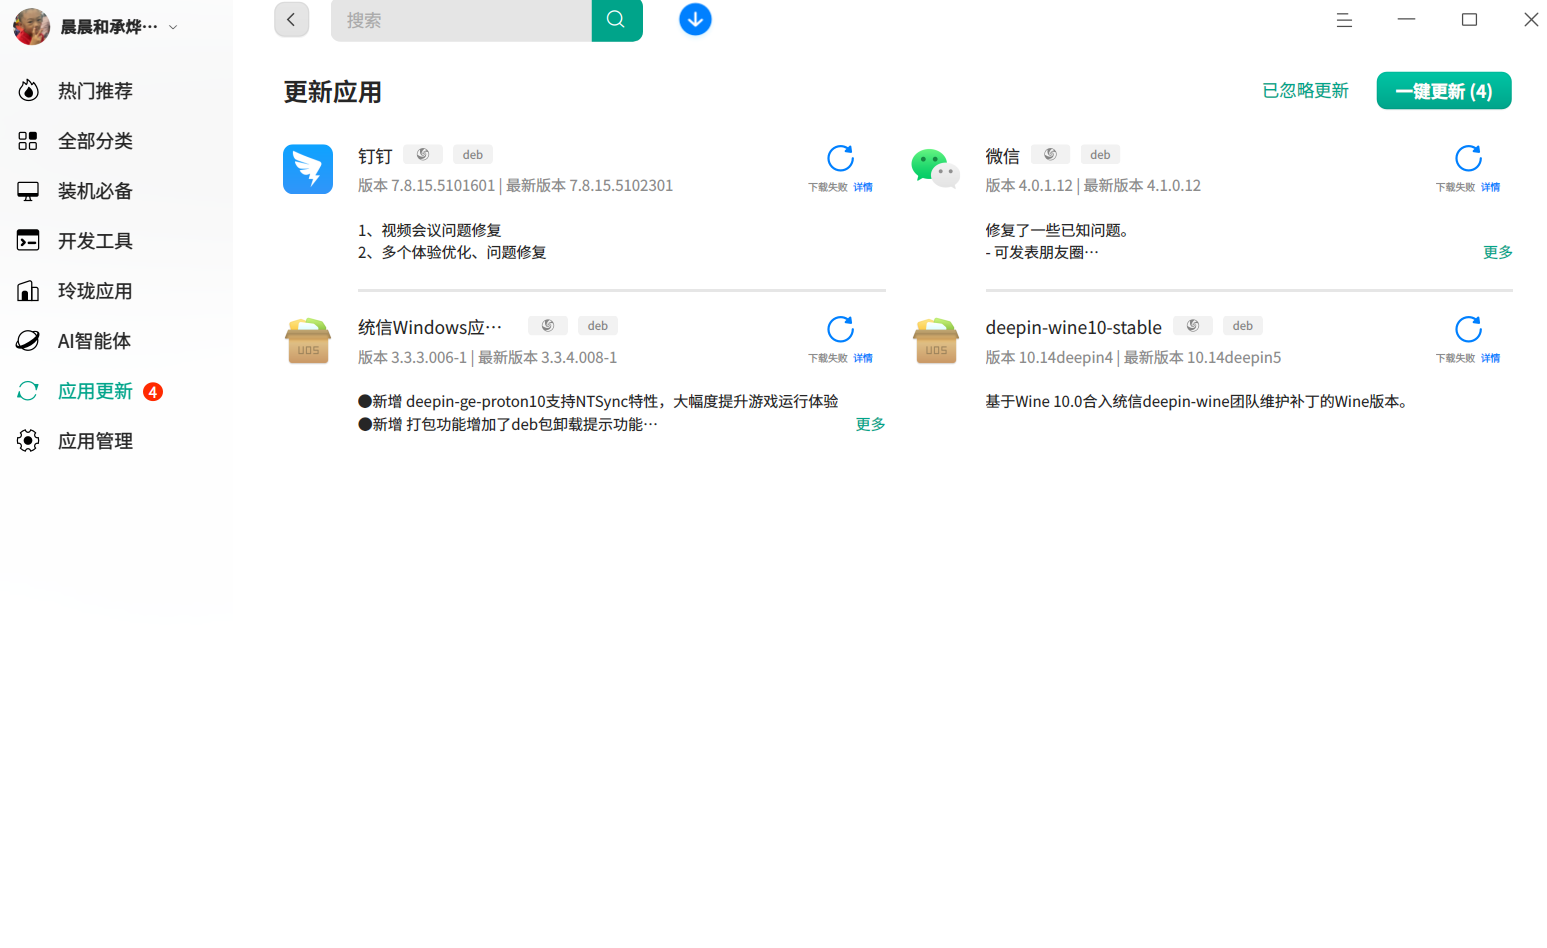This screenshot has width=1547, height=948.
Task: Open 详情 for deepin-wine10-stable download failure
Action: click(1490, 358)
